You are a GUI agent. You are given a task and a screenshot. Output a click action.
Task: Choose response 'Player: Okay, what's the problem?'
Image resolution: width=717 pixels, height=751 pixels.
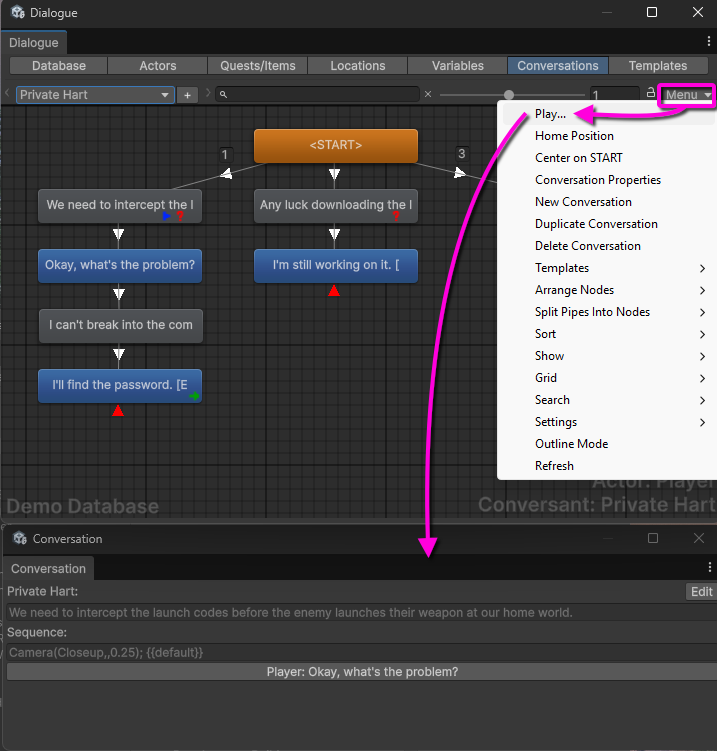tap(362, 672)
